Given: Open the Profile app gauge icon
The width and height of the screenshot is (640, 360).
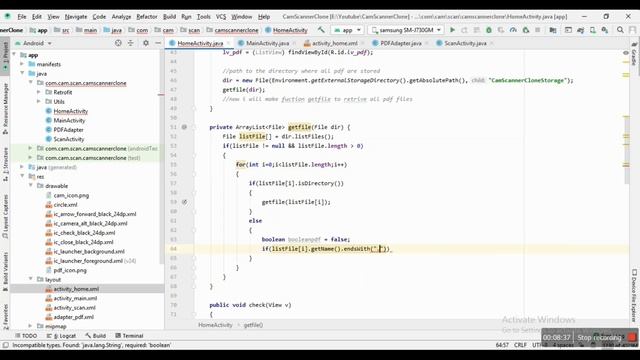Looking at the screenshot, I should pos(513,30).
